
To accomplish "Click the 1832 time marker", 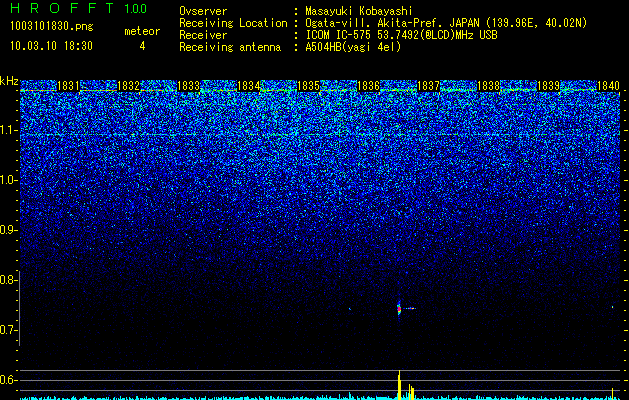I will click(128, 86).
